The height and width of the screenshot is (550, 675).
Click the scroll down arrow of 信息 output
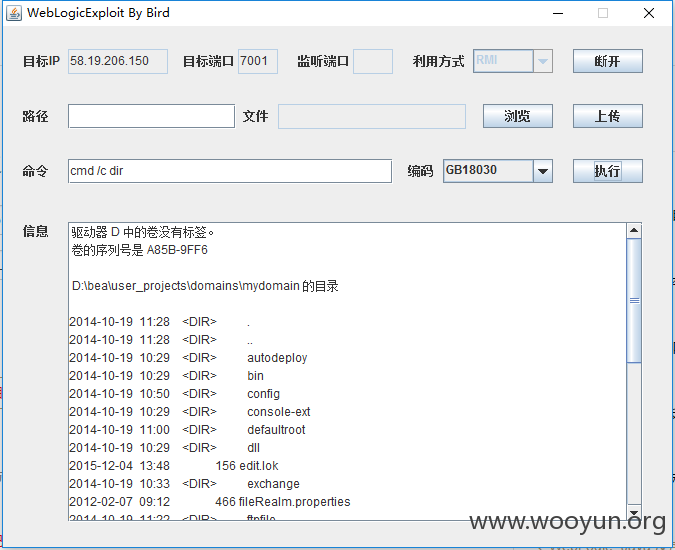[x=634, y=512]
